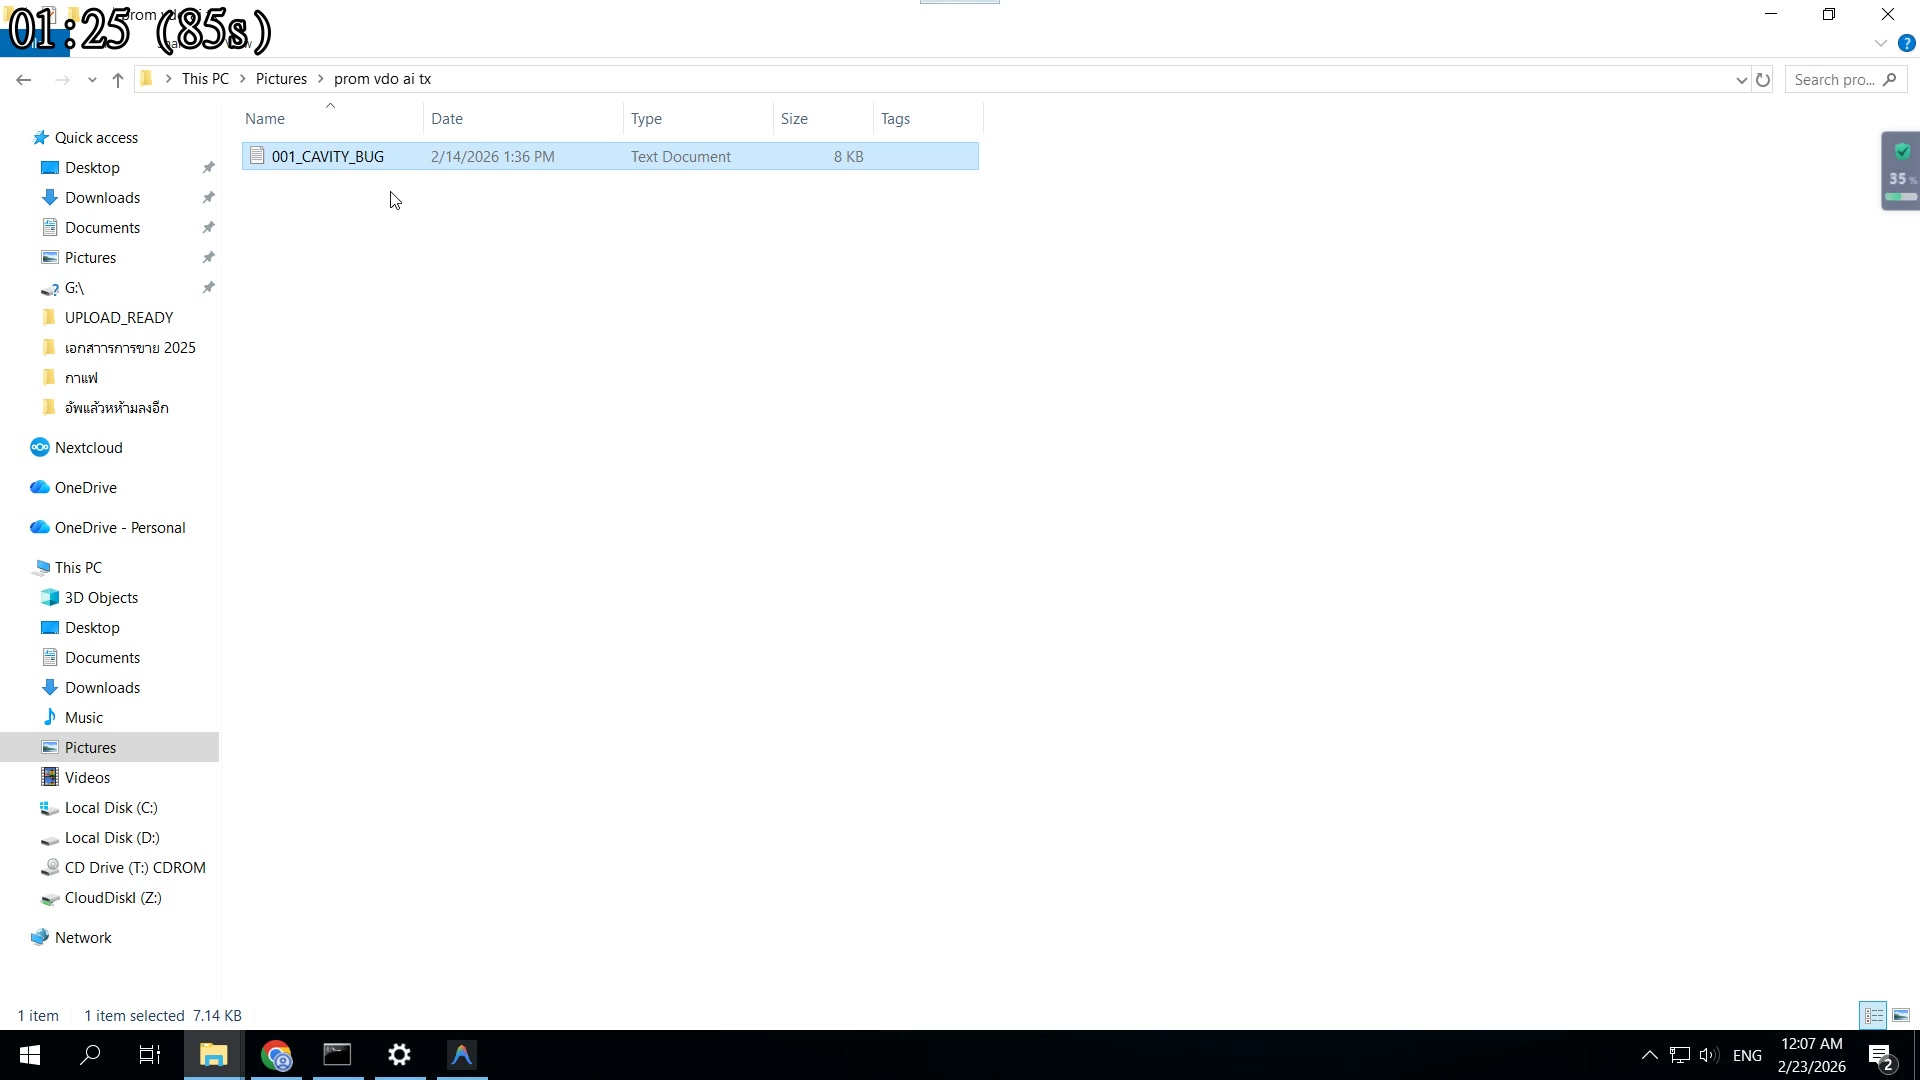The height and width of the screenshot is (1080, 1920).
Task: Open the Help question mark icon
Action: click(1906, 43)
